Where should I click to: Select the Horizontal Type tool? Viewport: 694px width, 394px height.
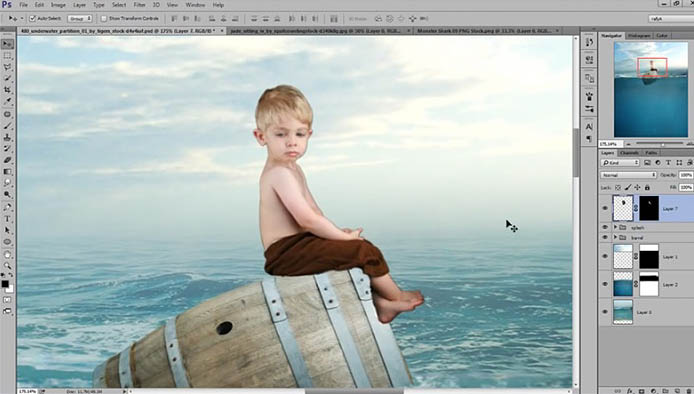(8, 219)
